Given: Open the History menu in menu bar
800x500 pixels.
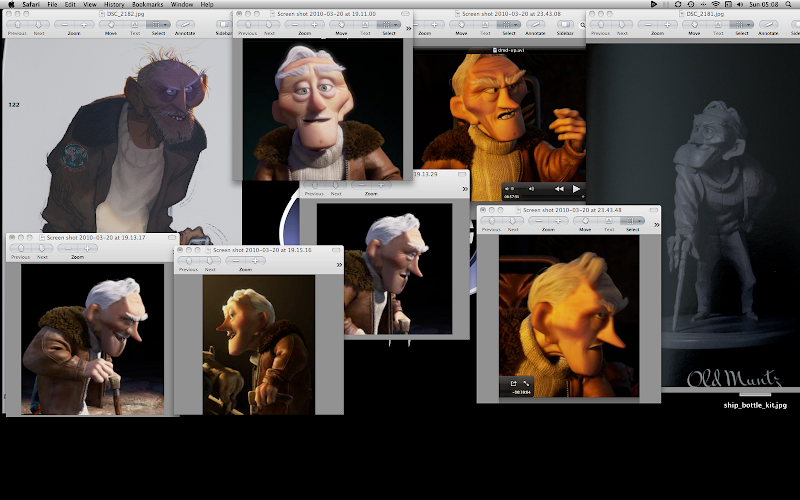Looking at the screenshot, I should click(114, 4).
